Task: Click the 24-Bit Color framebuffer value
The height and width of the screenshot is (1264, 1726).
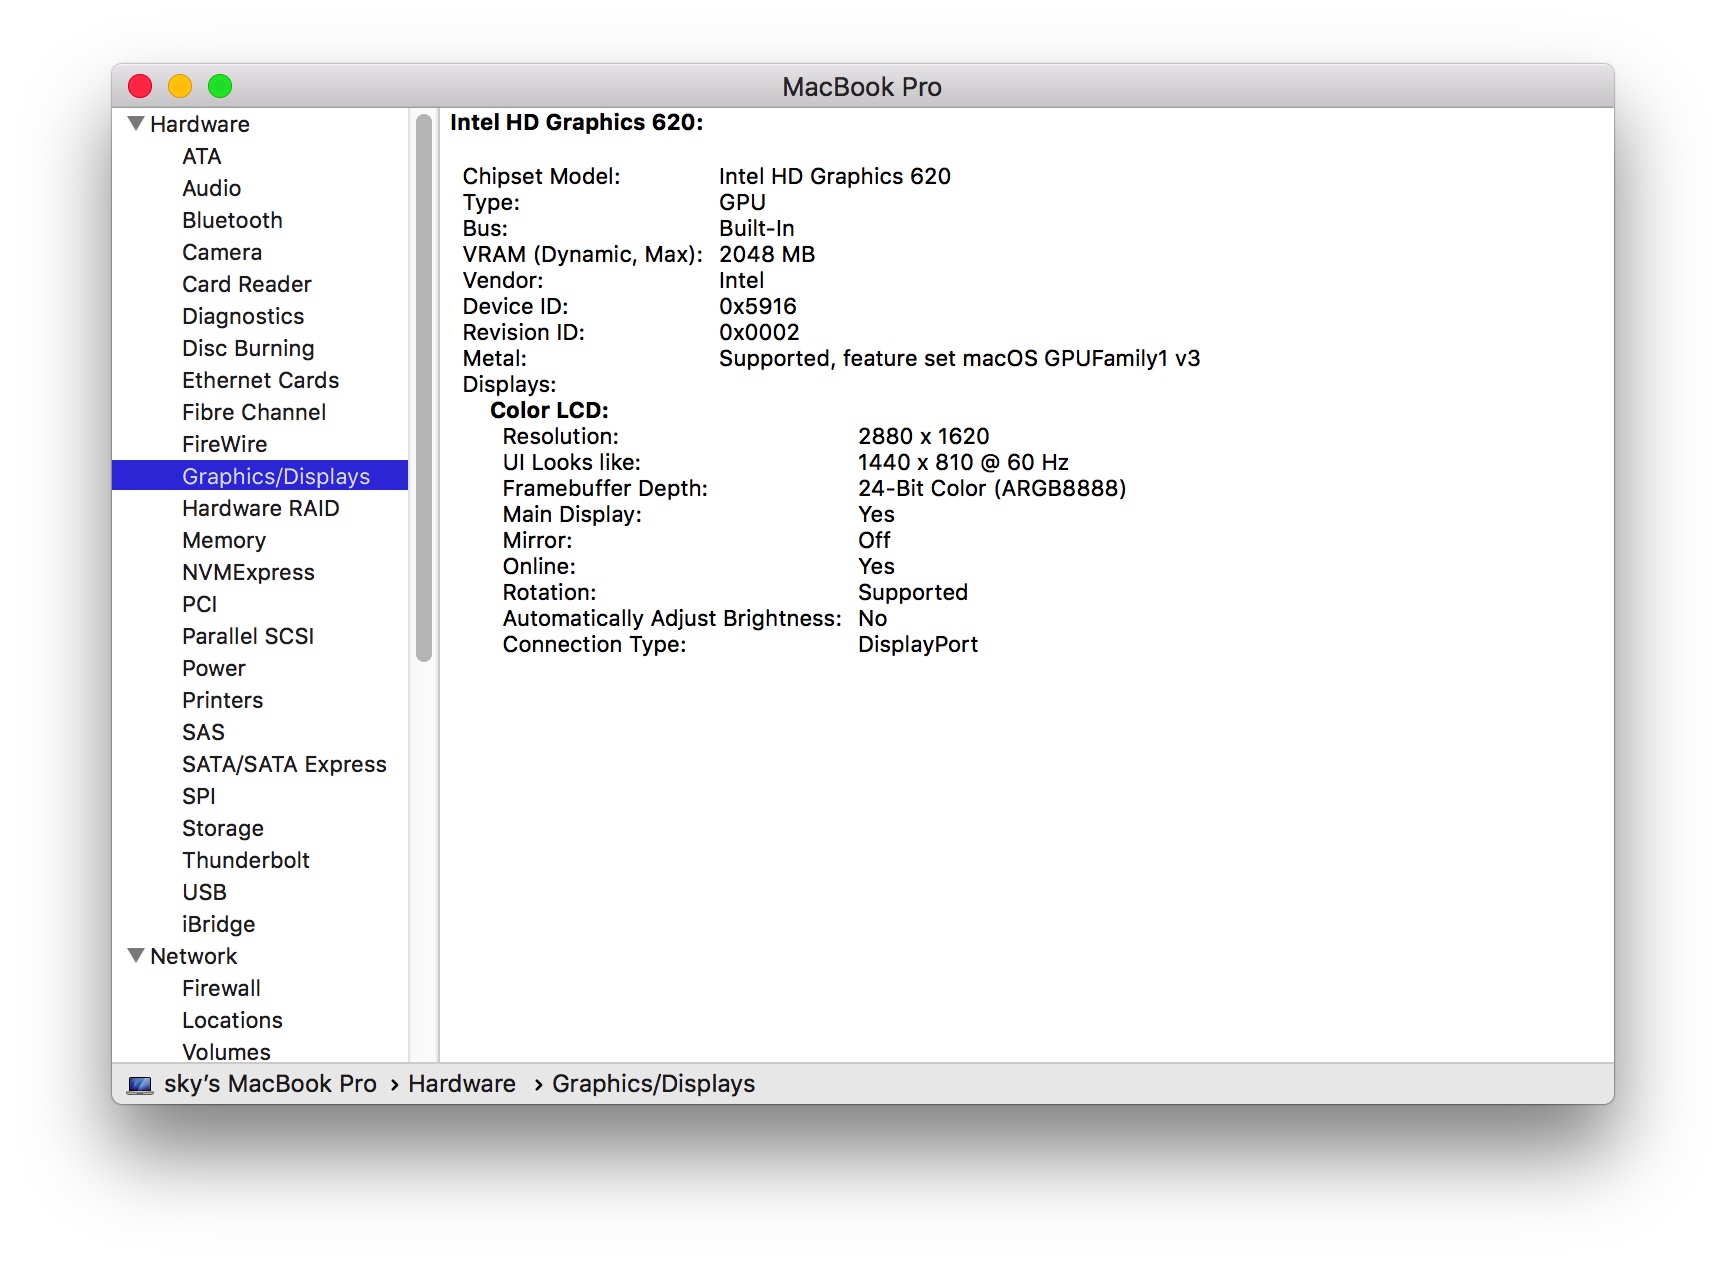Action: pyautogui.click(x=991, y=488)
